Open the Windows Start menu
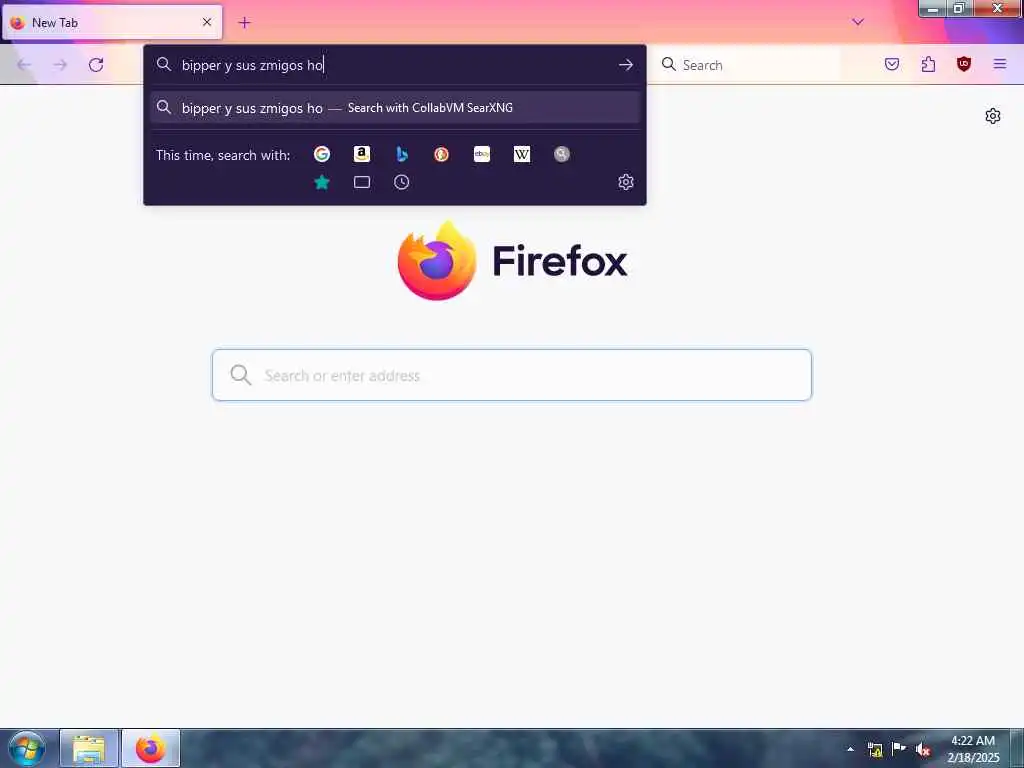1024x768 pixels. coord(27,748)
